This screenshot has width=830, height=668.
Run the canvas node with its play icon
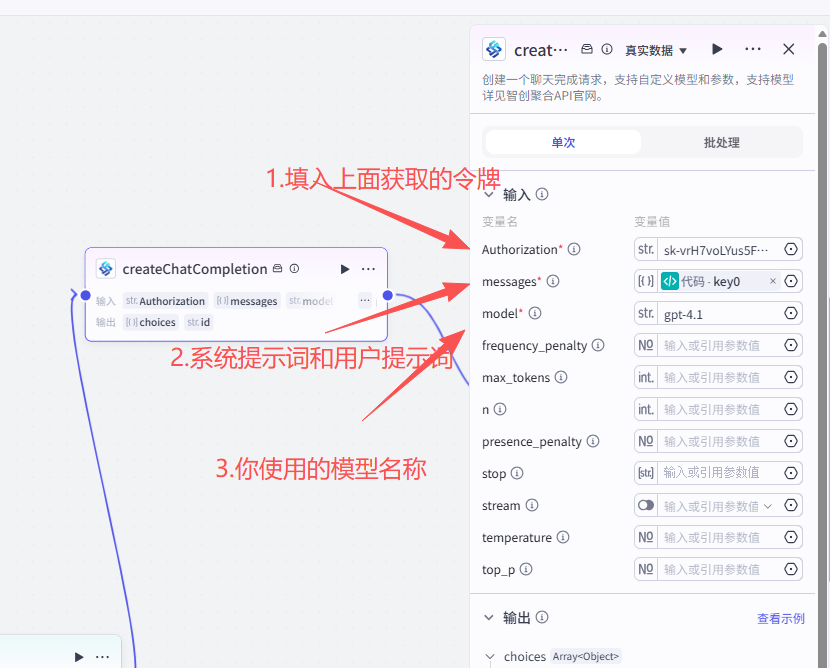[x=345, y=268]
